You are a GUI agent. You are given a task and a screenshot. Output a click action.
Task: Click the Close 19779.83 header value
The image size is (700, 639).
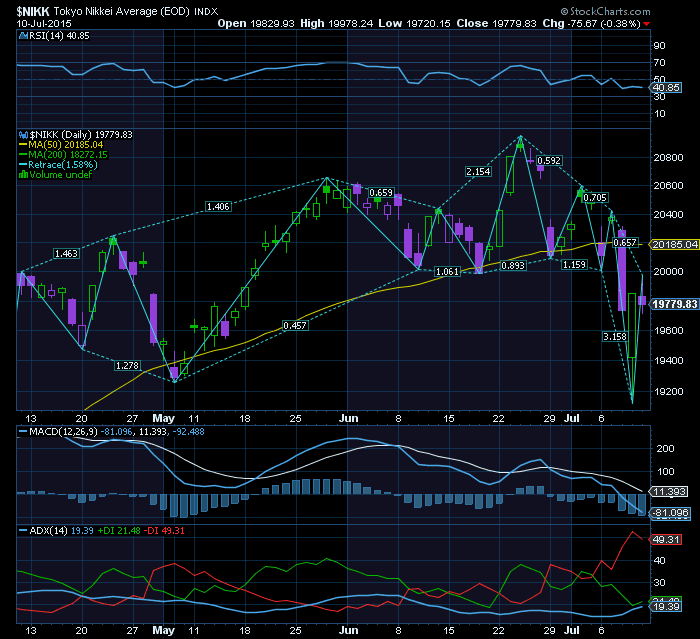(x=496, y=24)
